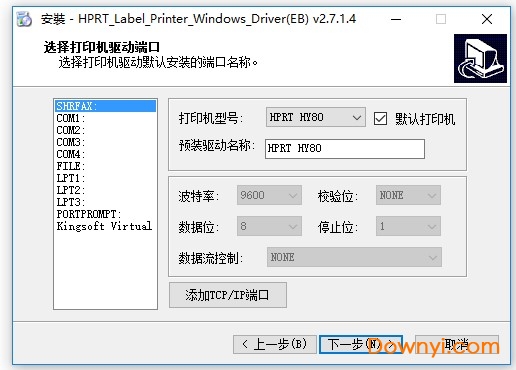Select the COM3: port in list
Screen dimensions: 516x370
[105, 142]
